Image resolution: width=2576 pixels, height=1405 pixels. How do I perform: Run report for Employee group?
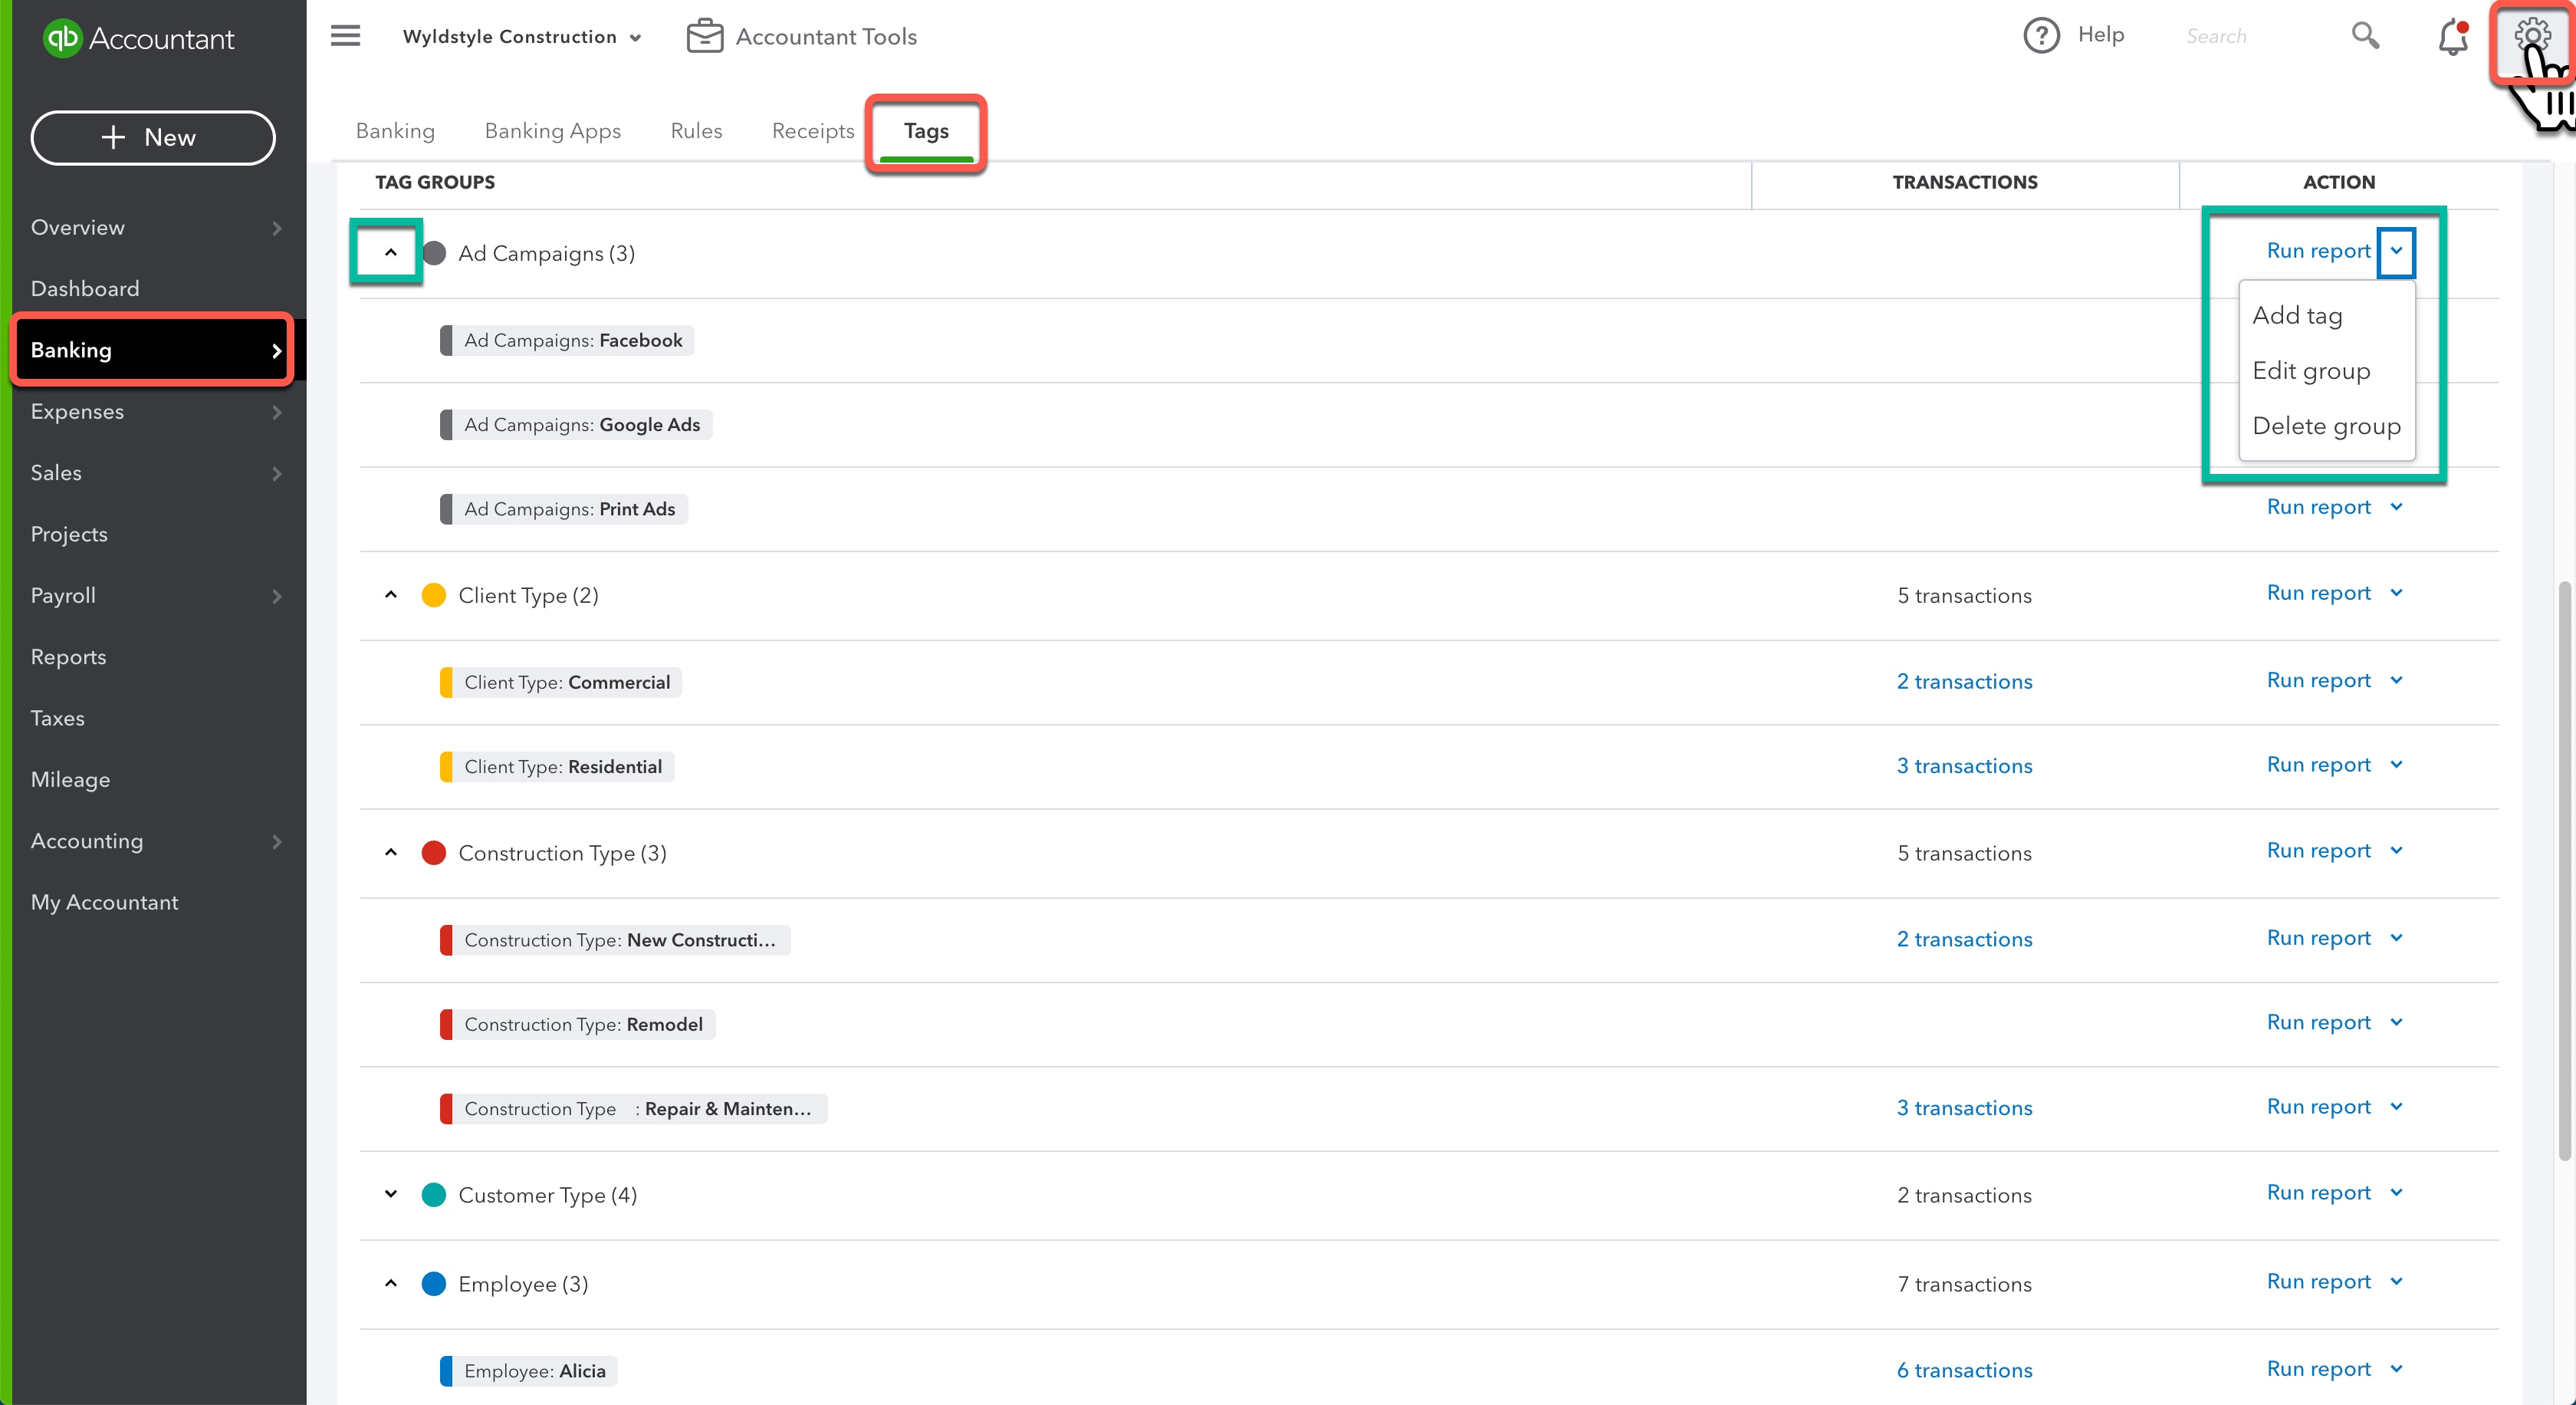click(2318, 1282)
